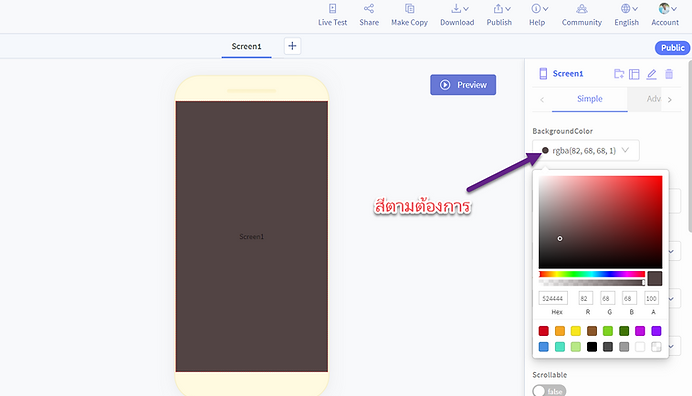Viewport: 692px width, 396px height.
Task: Click the saturation color picker area
Action: coord(600,222)
